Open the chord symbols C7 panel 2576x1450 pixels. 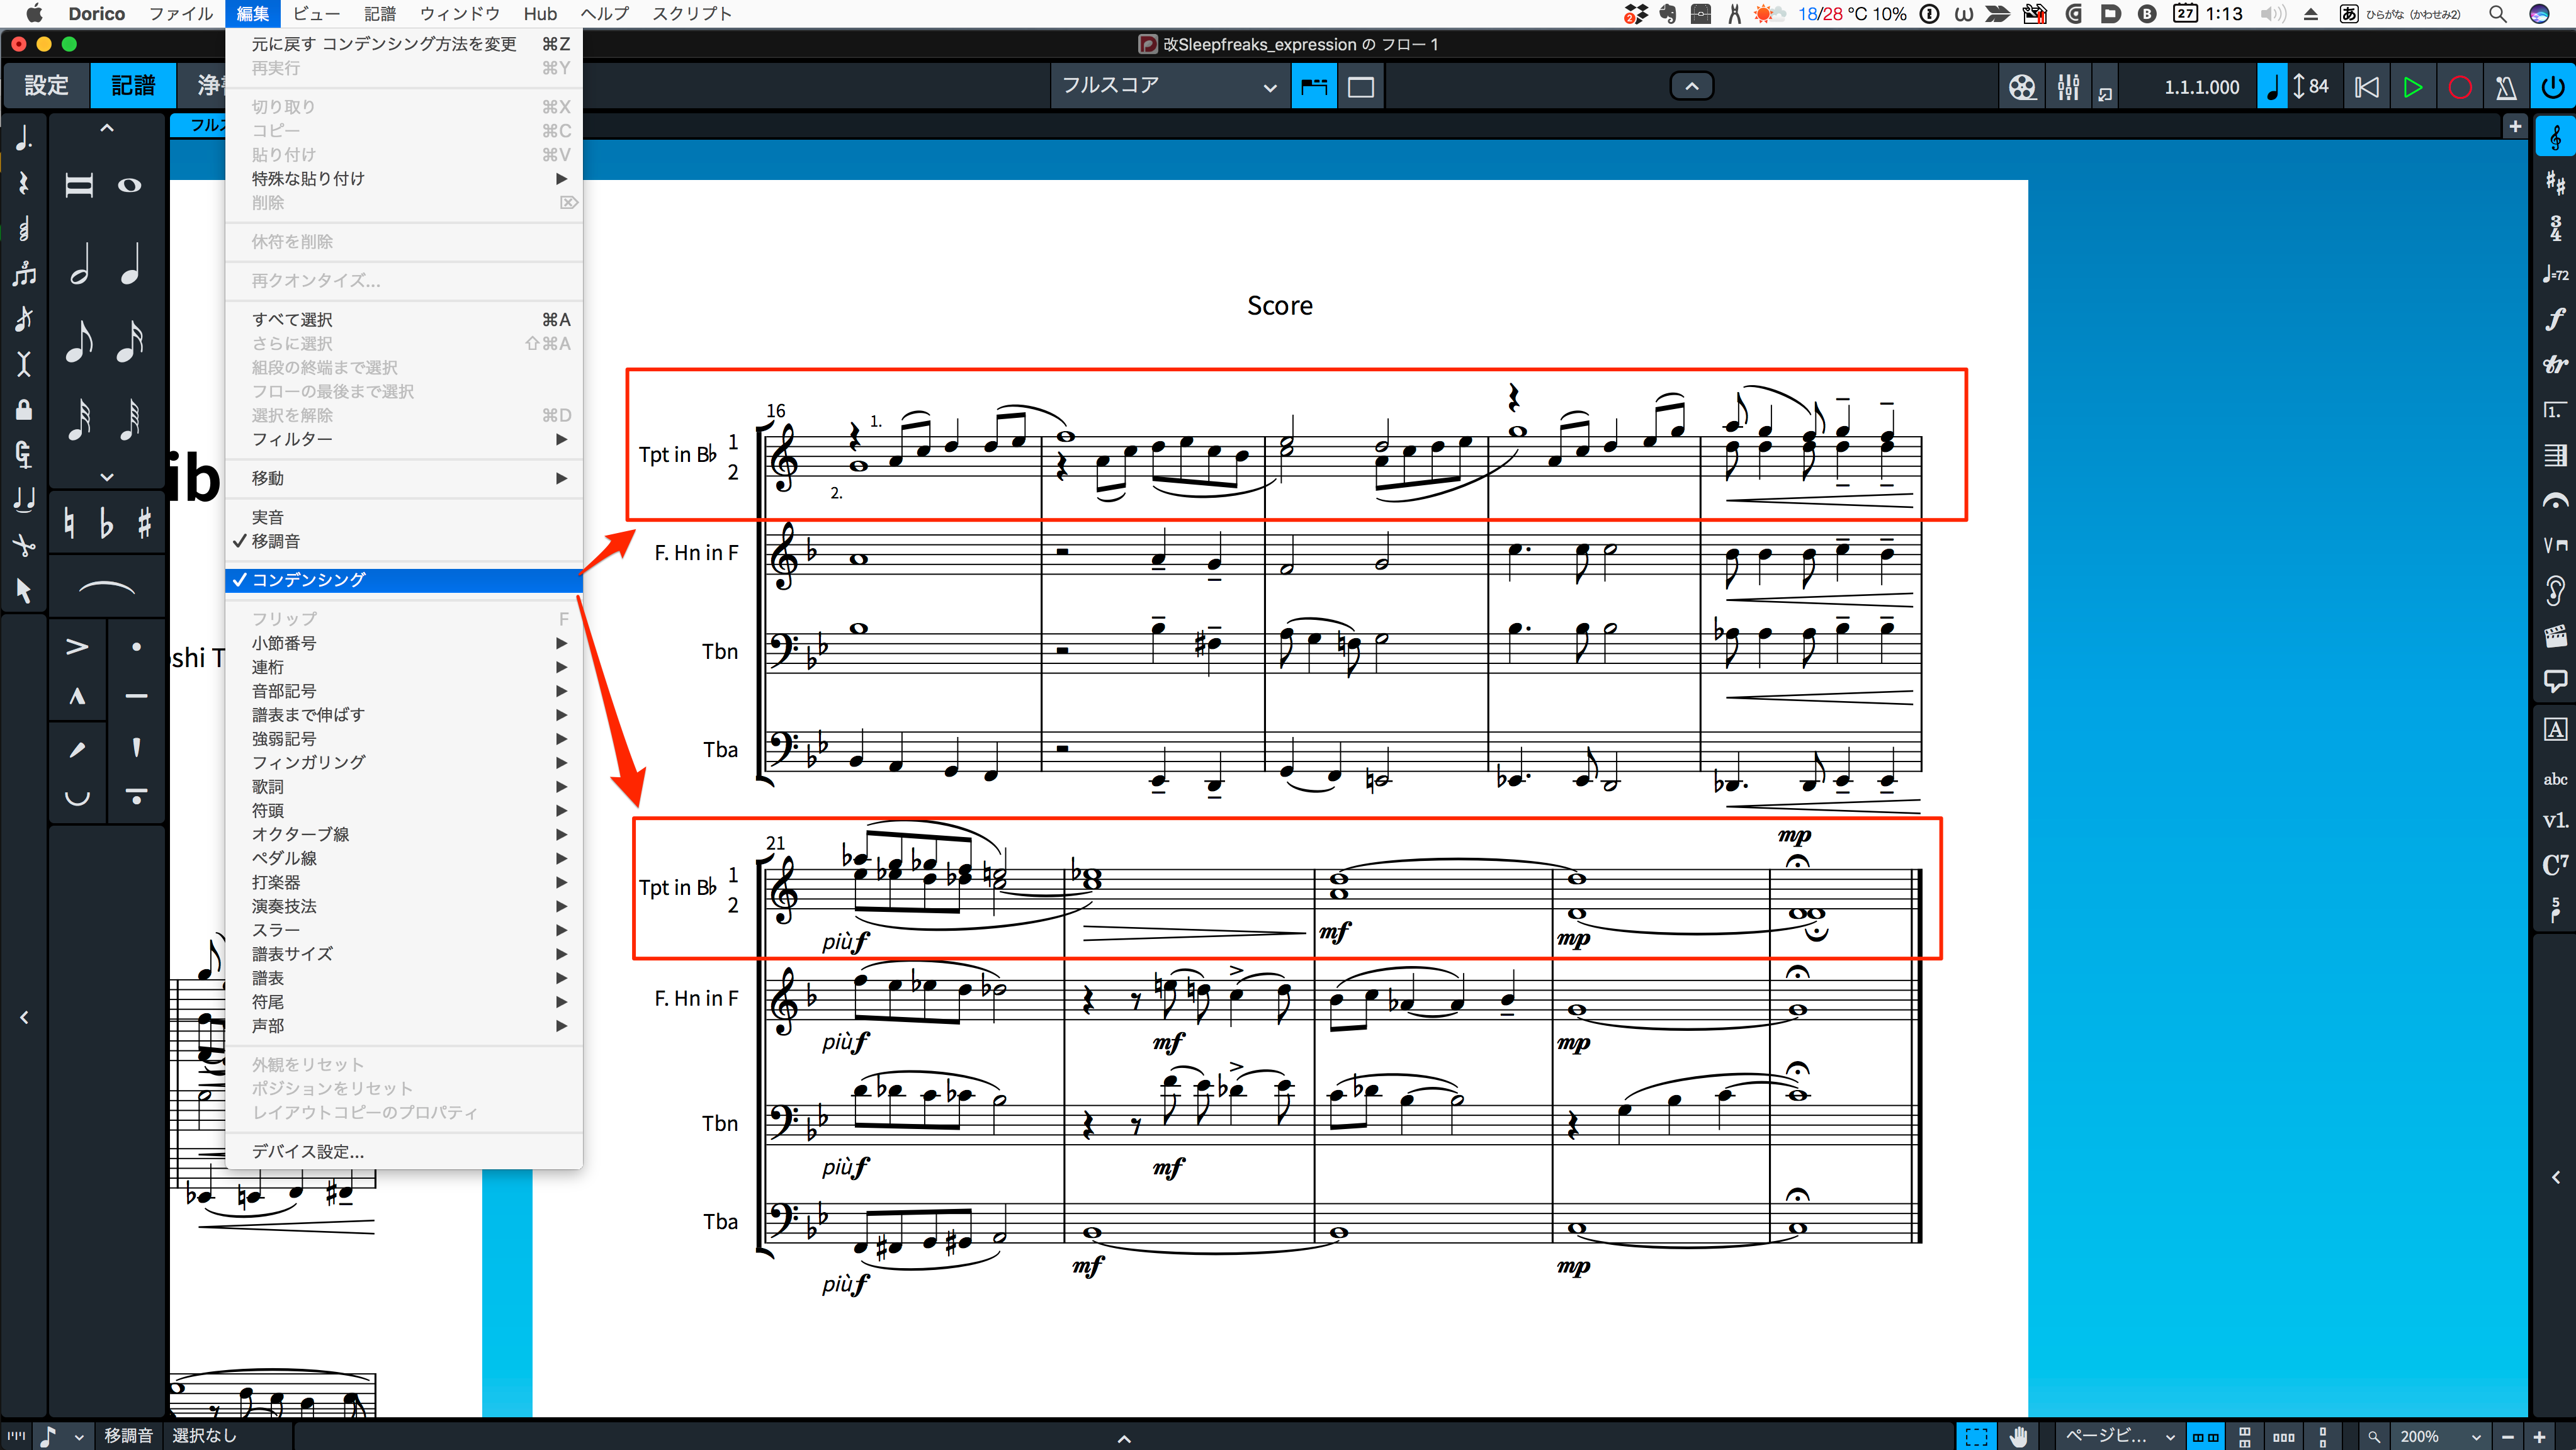point(2555,865)
